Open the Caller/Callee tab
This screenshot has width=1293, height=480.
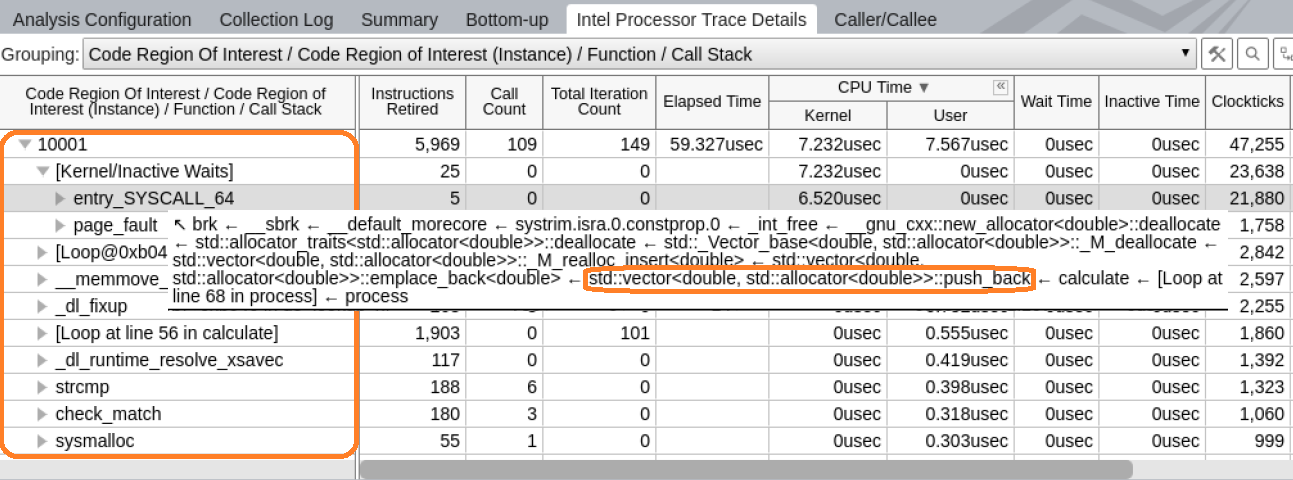884,20
